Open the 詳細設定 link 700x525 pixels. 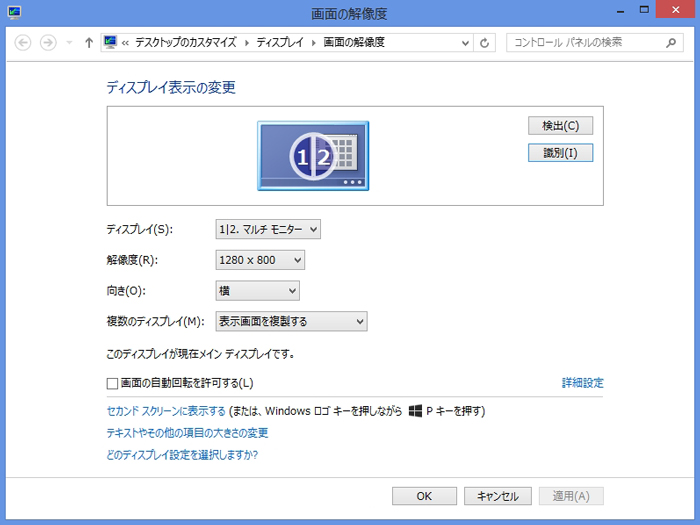point(583,383)
